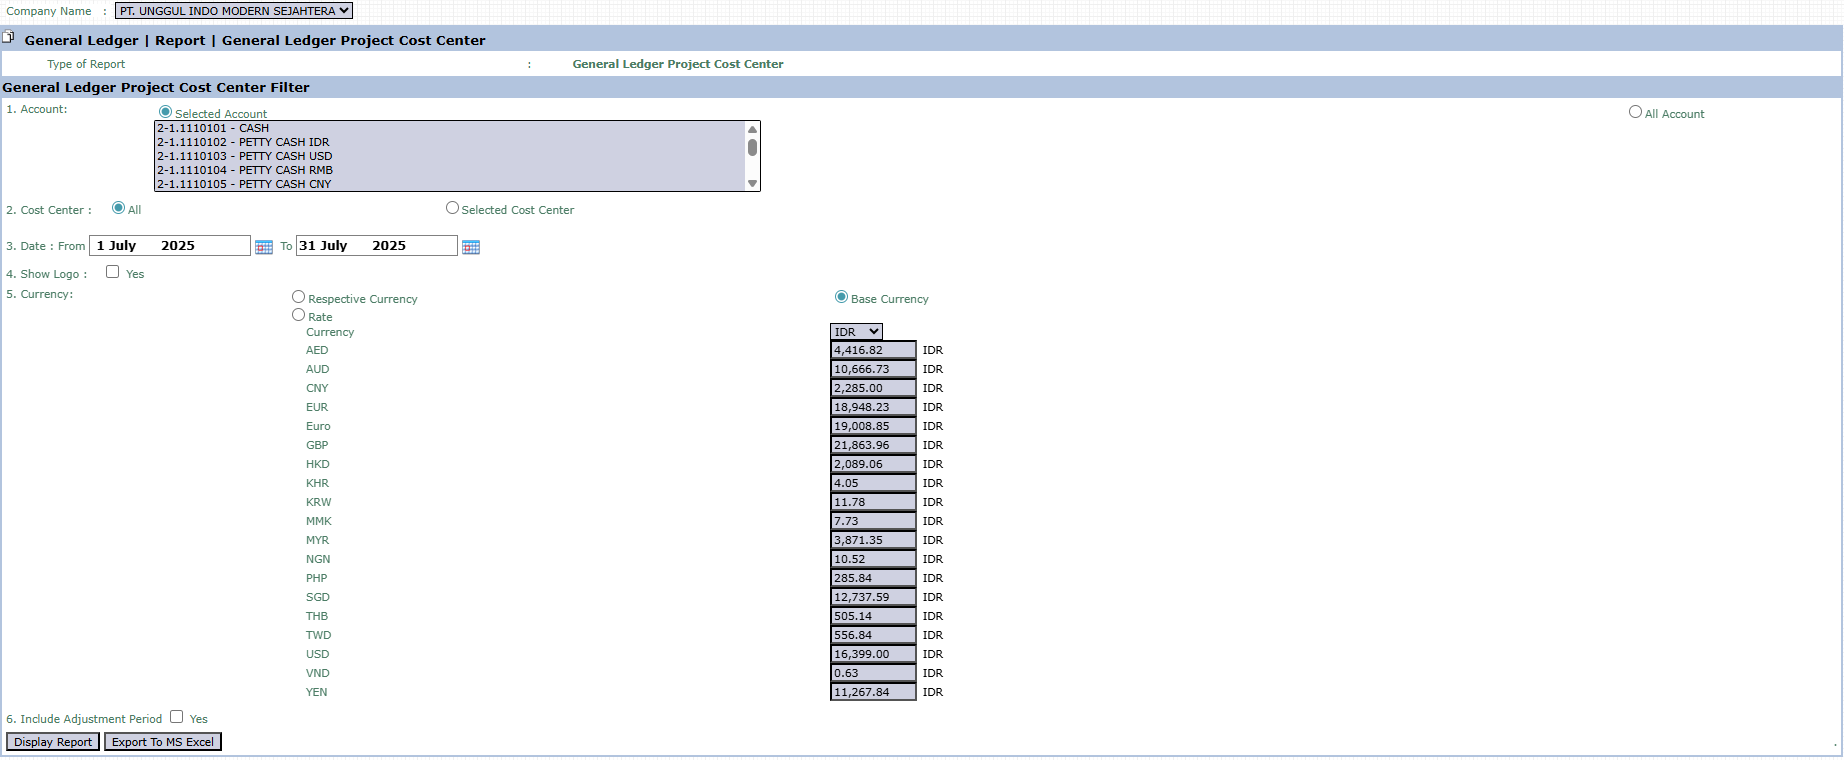Choose Selected Cost Center option

pyautogui.click(x=452, y=208)
